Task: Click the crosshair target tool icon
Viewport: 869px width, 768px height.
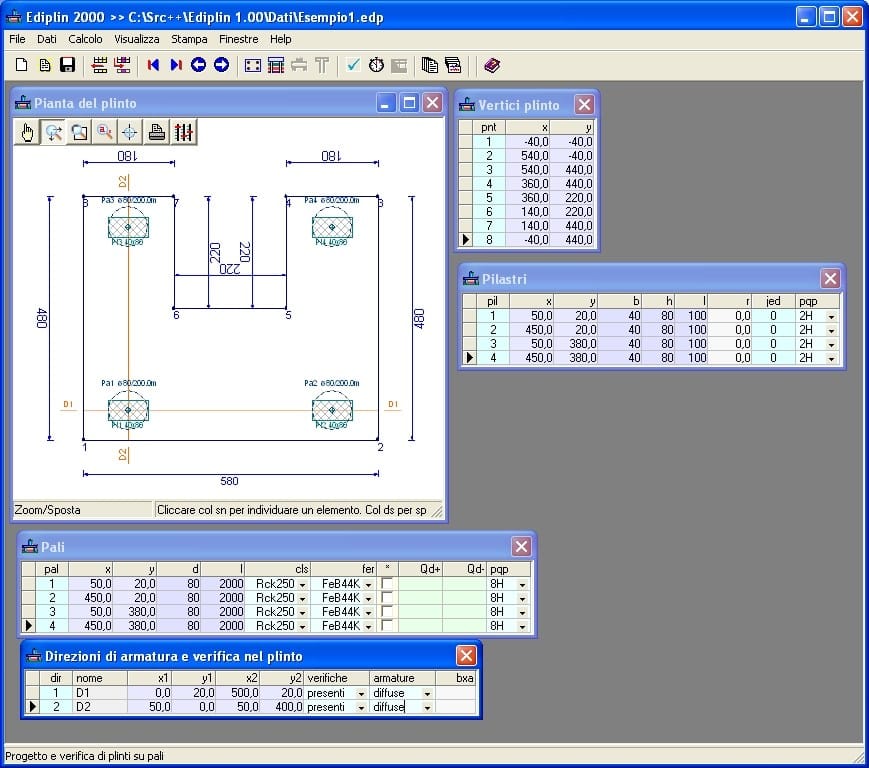Action: click(130, 132)
